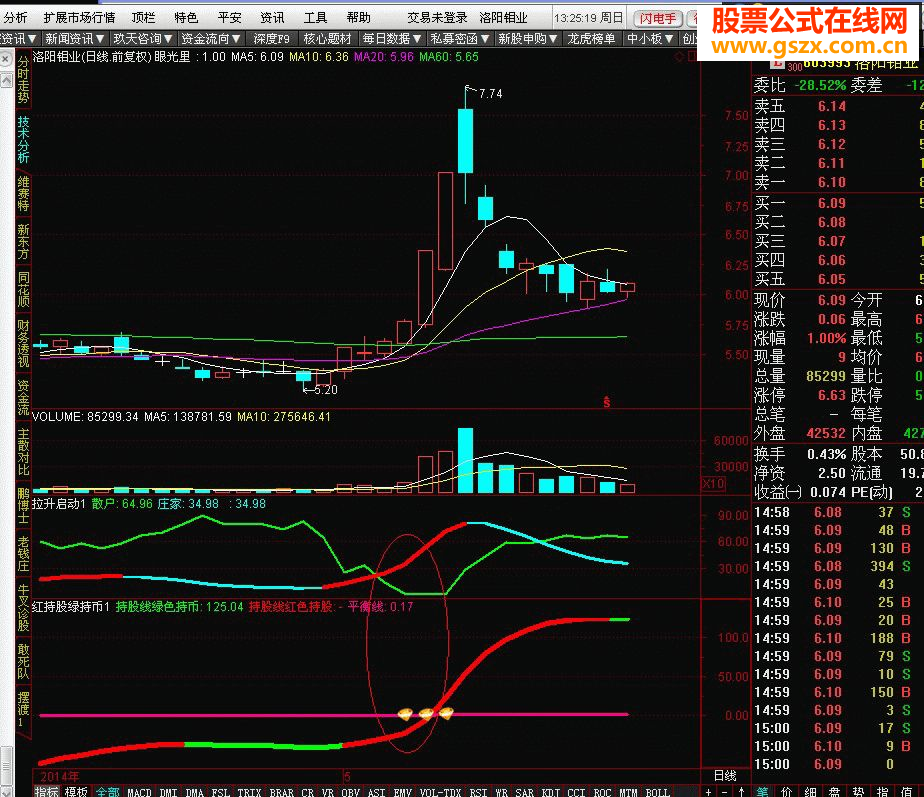Select the 盘 panel tab icon
The image size is (924, 797).
tap(834, 792)
